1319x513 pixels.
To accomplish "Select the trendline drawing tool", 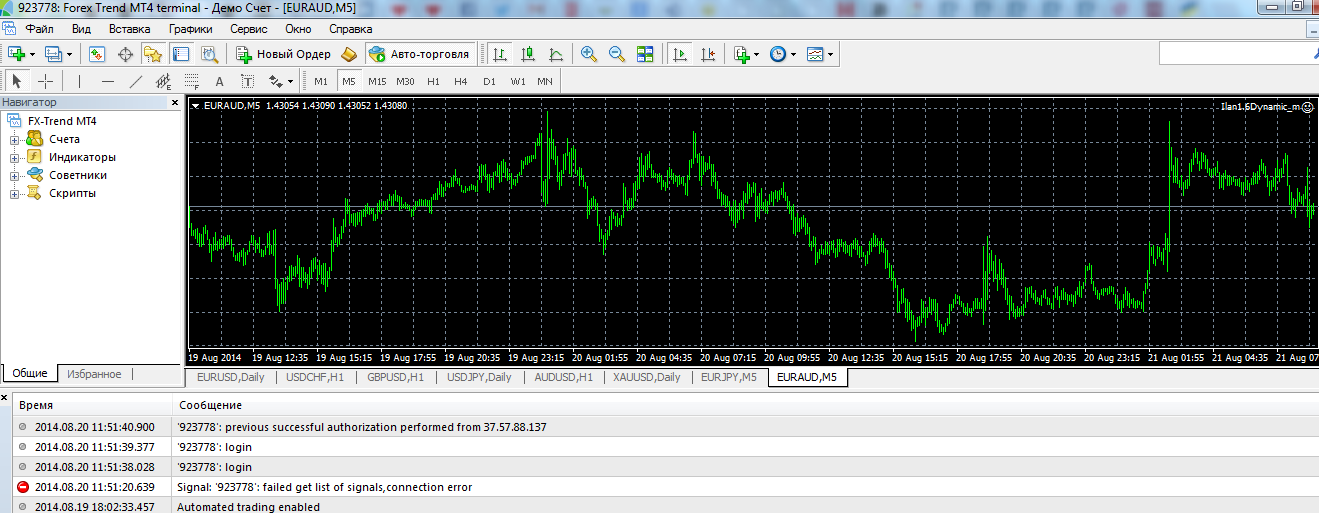I will (x=136, y=81).
